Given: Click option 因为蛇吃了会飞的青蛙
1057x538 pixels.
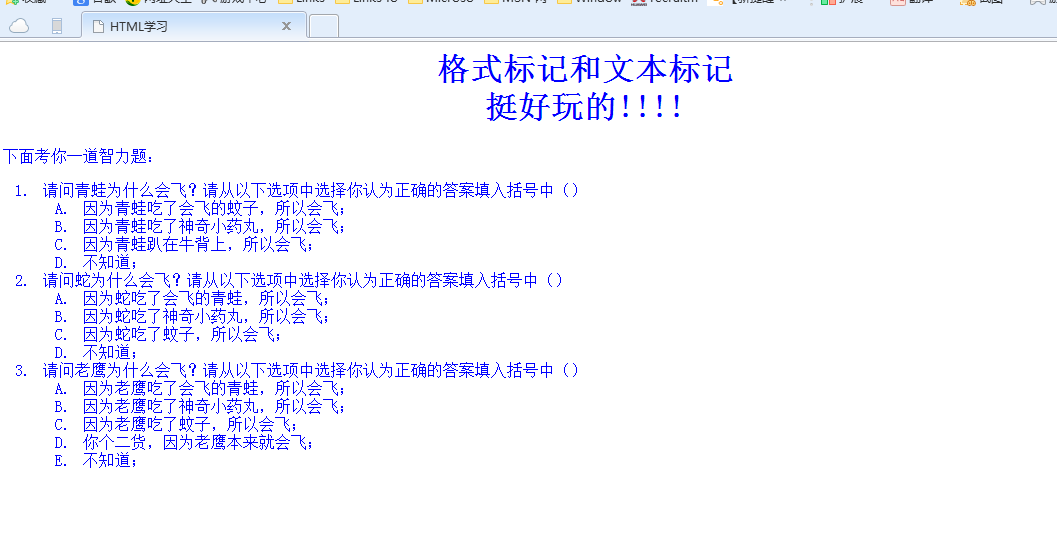Looking at the screenshot, I should (206, 298).
